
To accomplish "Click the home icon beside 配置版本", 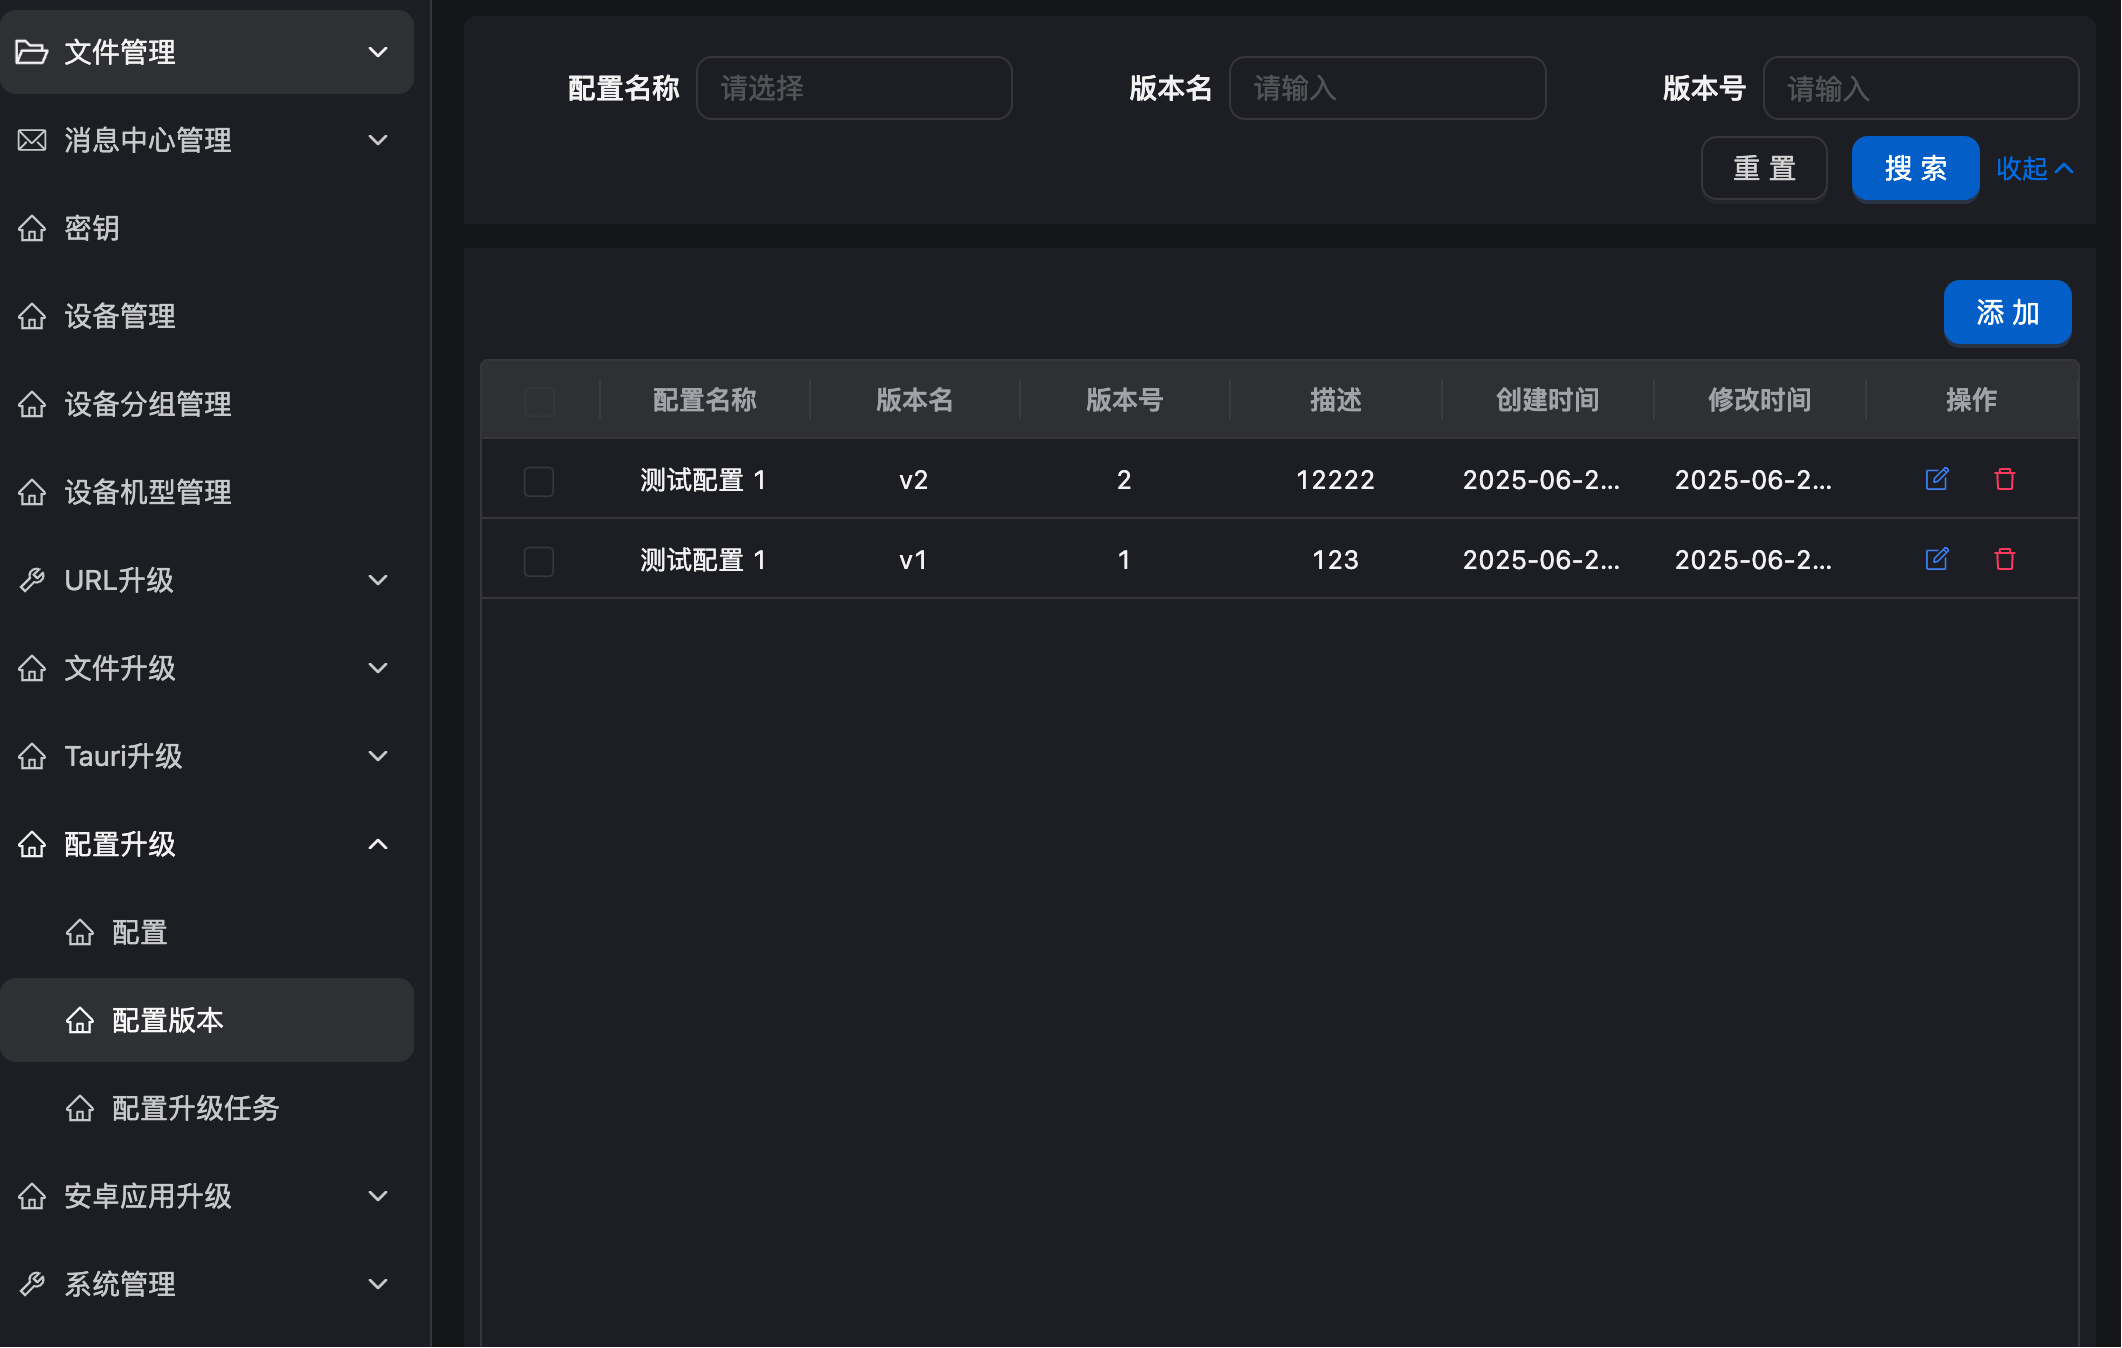I will (80, 1020).
